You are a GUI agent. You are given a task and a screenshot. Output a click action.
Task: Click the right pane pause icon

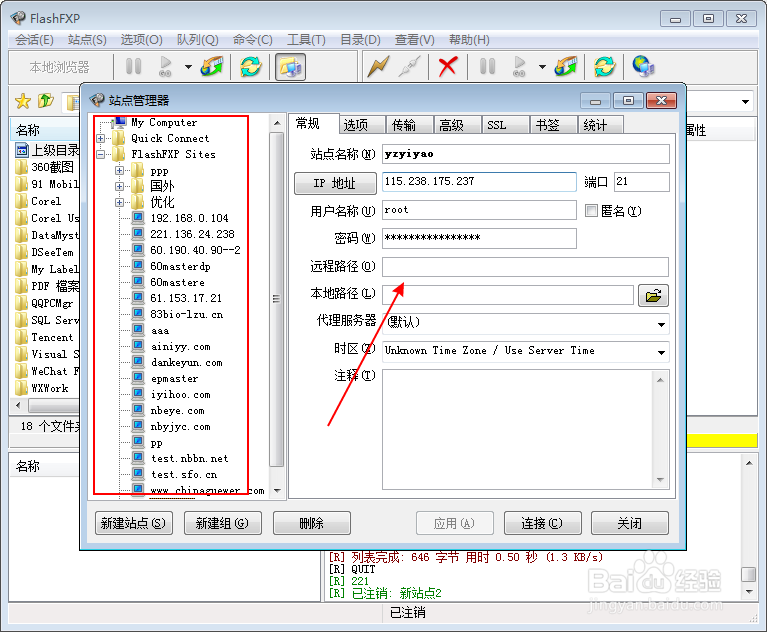coord(487,67)
